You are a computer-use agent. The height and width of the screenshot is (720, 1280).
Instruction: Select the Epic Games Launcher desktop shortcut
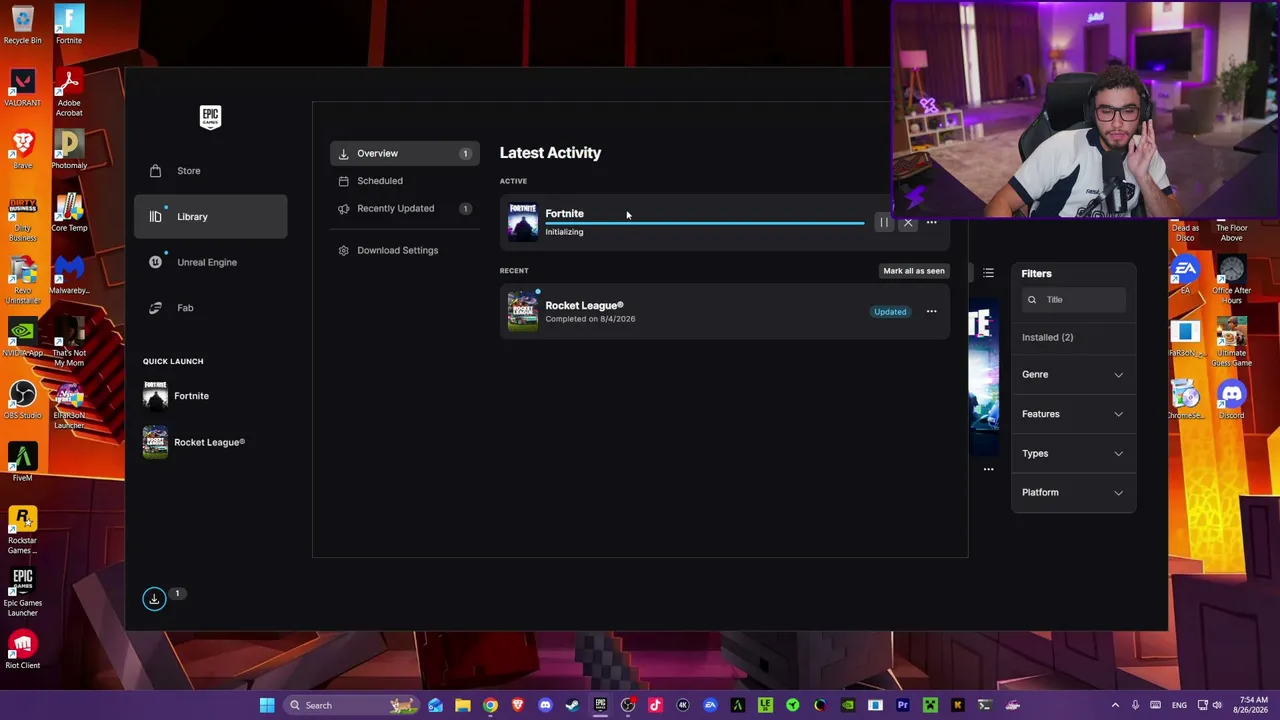point(22,593)
